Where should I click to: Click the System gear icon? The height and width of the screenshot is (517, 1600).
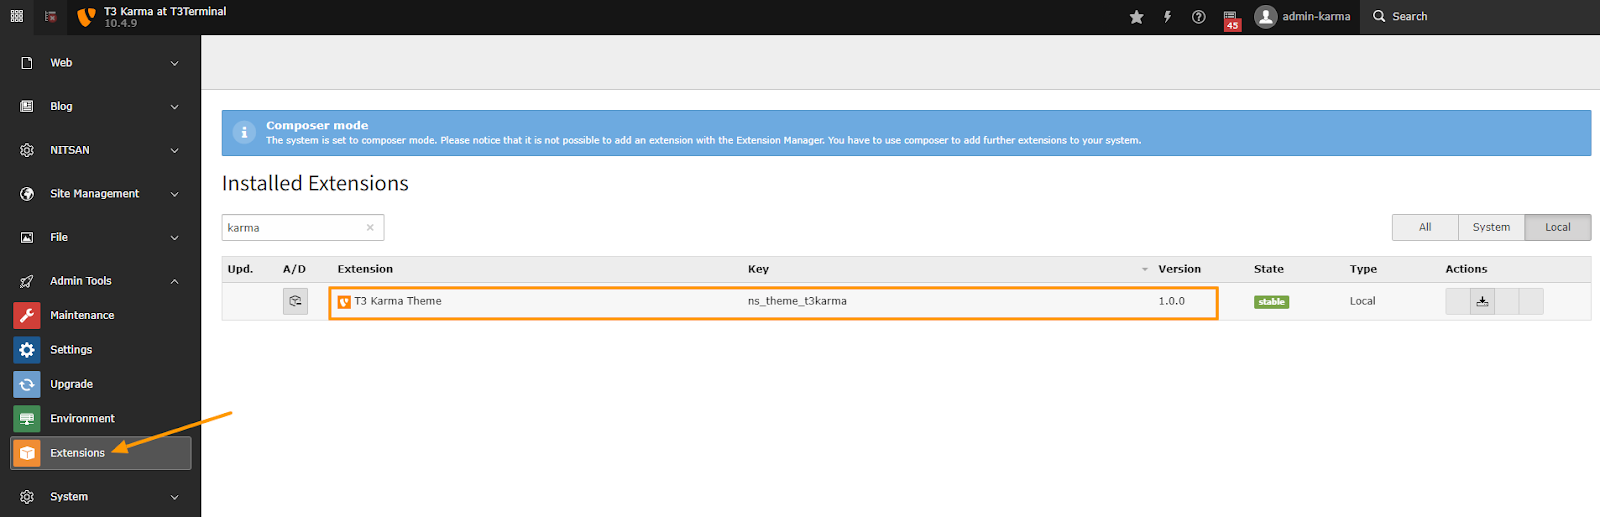[x=27, y=497]
